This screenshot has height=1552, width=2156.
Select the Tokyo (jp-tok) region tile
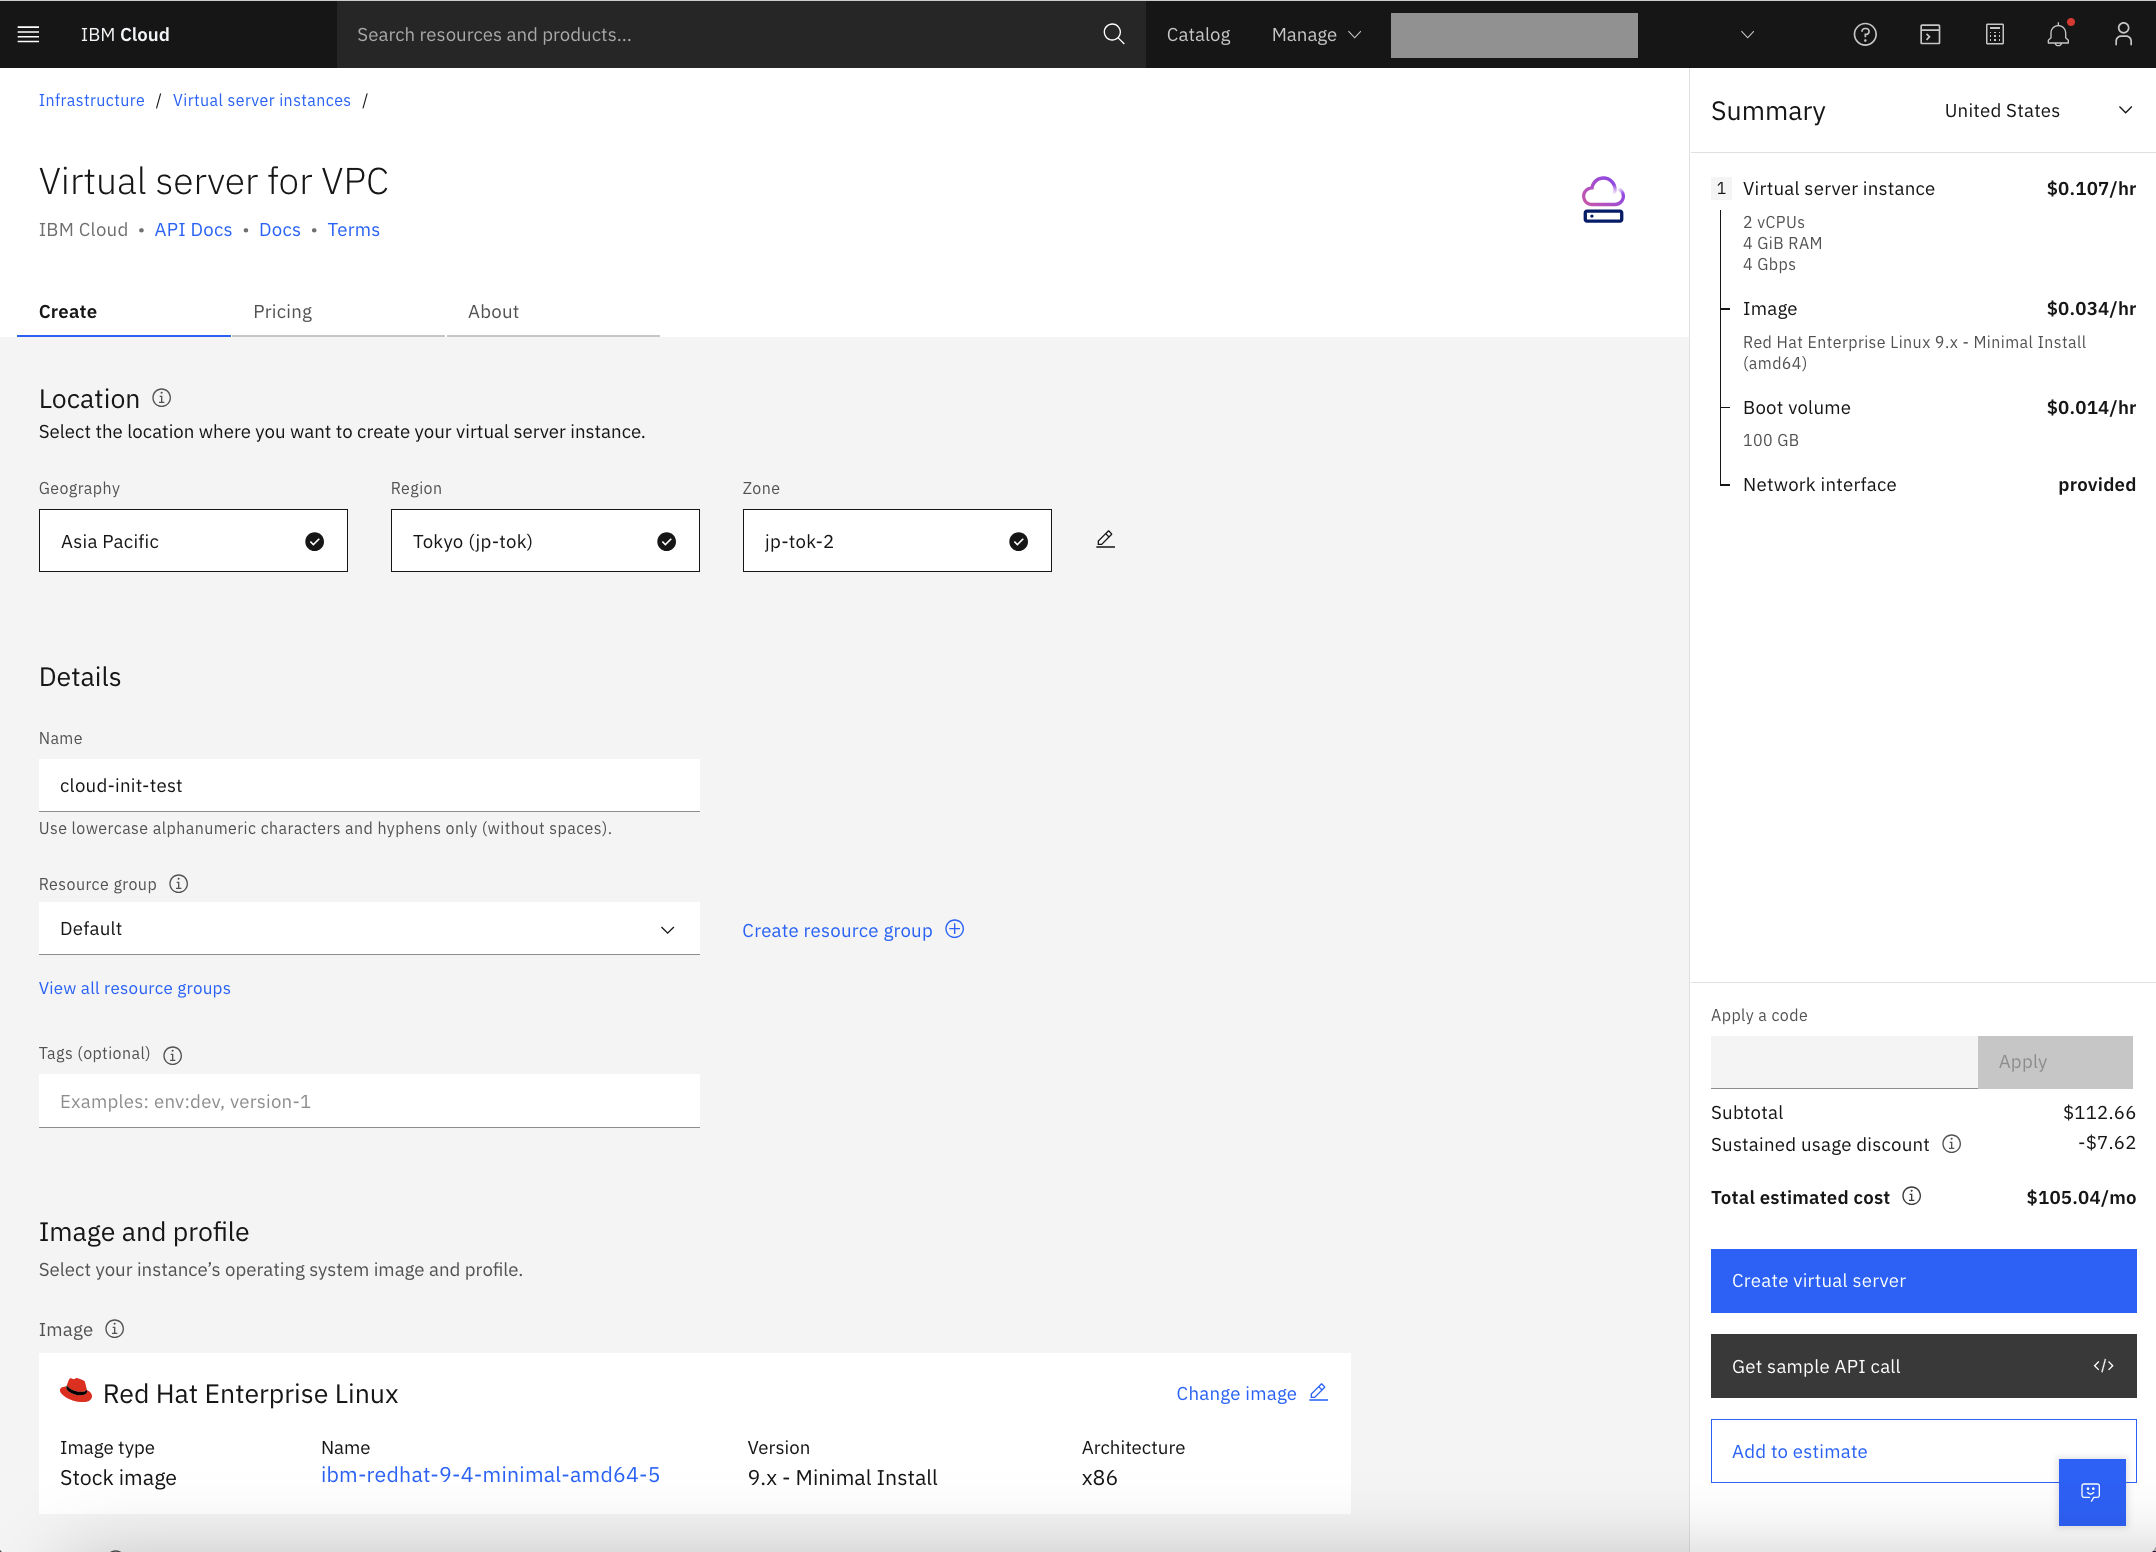[545, 541]
